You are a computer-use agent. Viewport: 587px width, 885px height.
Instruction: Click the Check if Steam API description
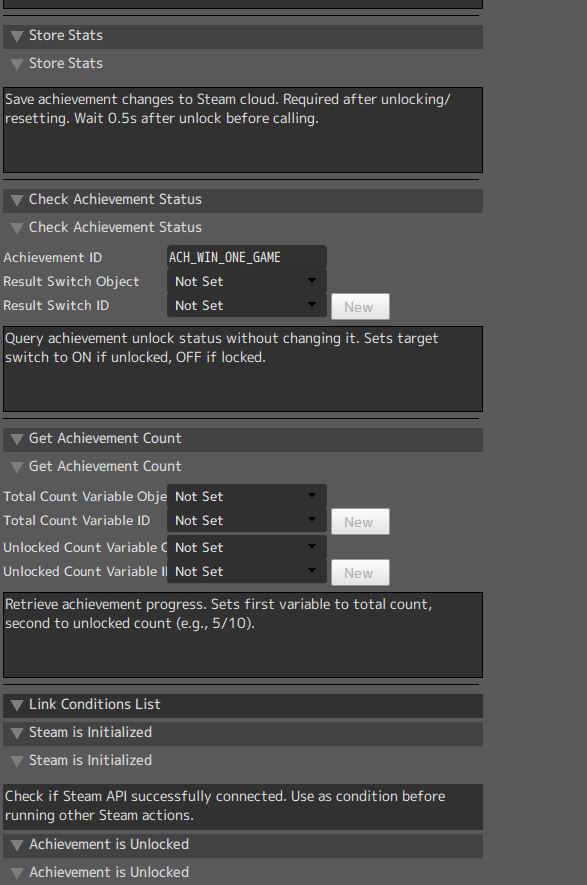243,806
